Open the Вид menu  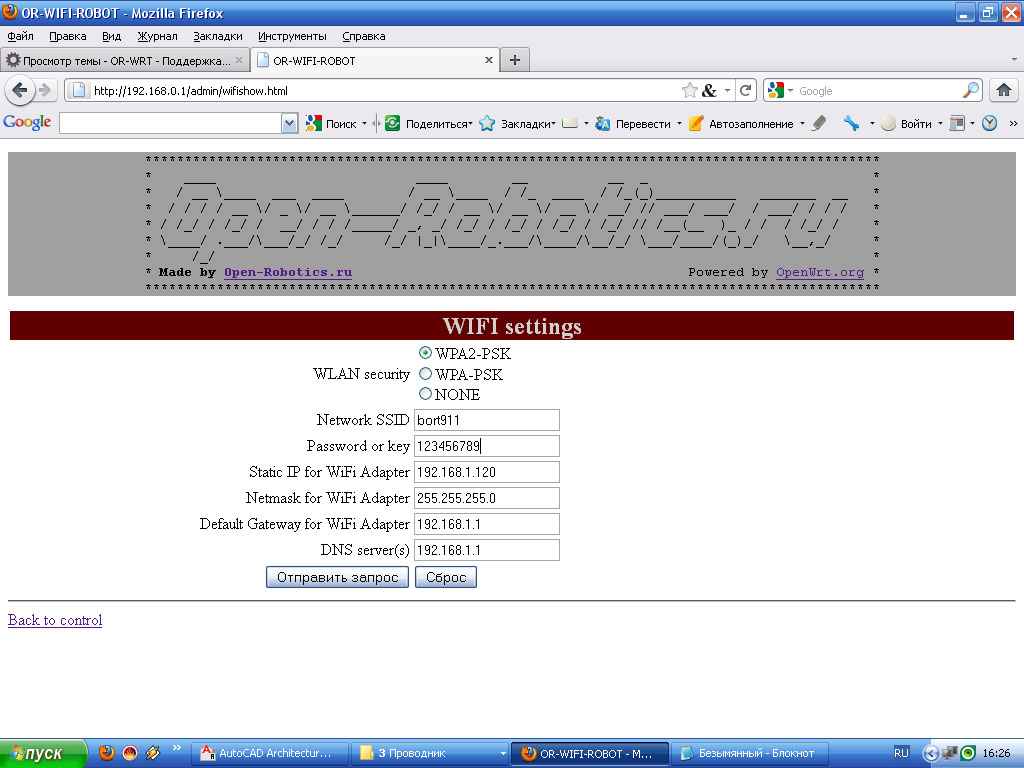pos(112,36)
